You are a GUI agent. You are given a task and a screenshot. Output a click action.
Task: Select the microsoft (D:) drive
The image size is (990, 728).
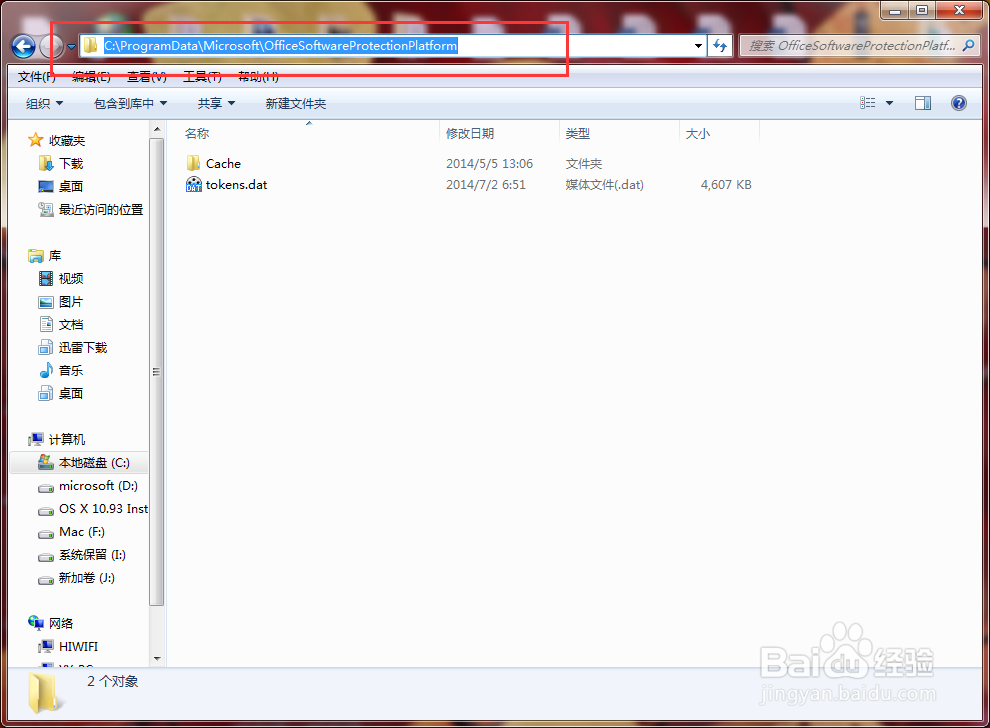coord(98,486)
